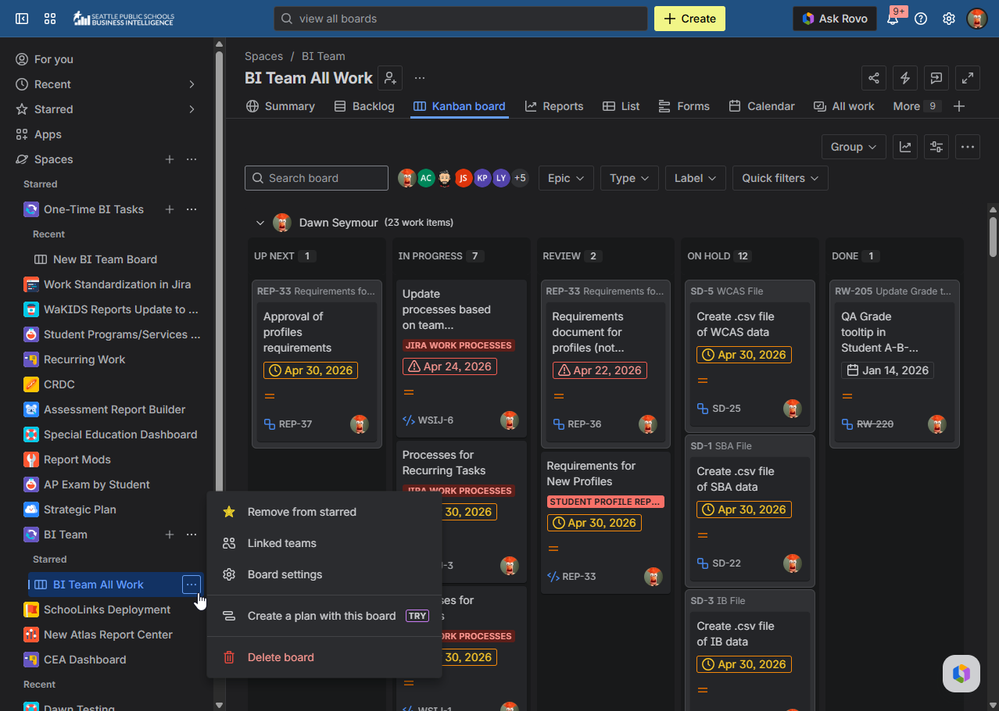Collapse the sidebar with the panel icon
The image size is (999, 711).
pos(22,18)
